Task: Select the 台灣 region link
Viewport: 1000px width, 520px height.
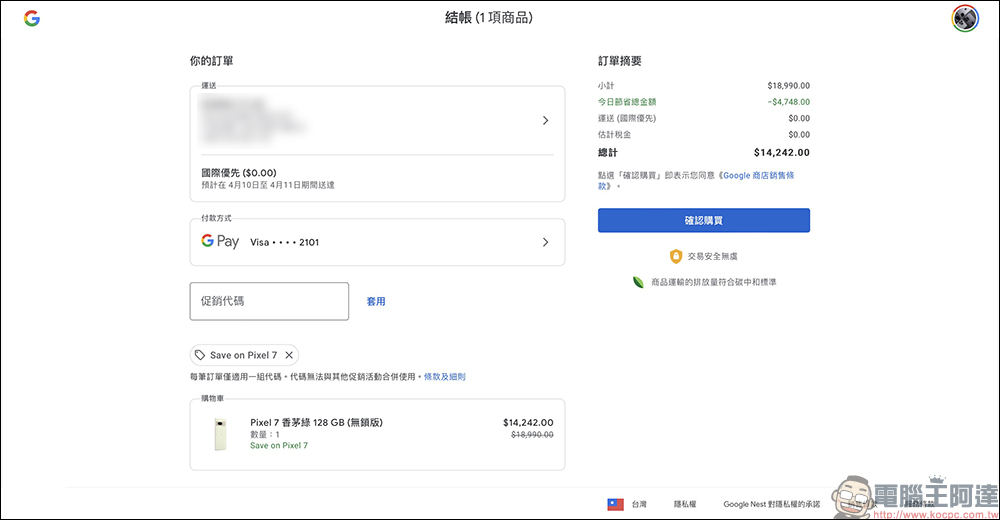Action: (x=639, y=505)
